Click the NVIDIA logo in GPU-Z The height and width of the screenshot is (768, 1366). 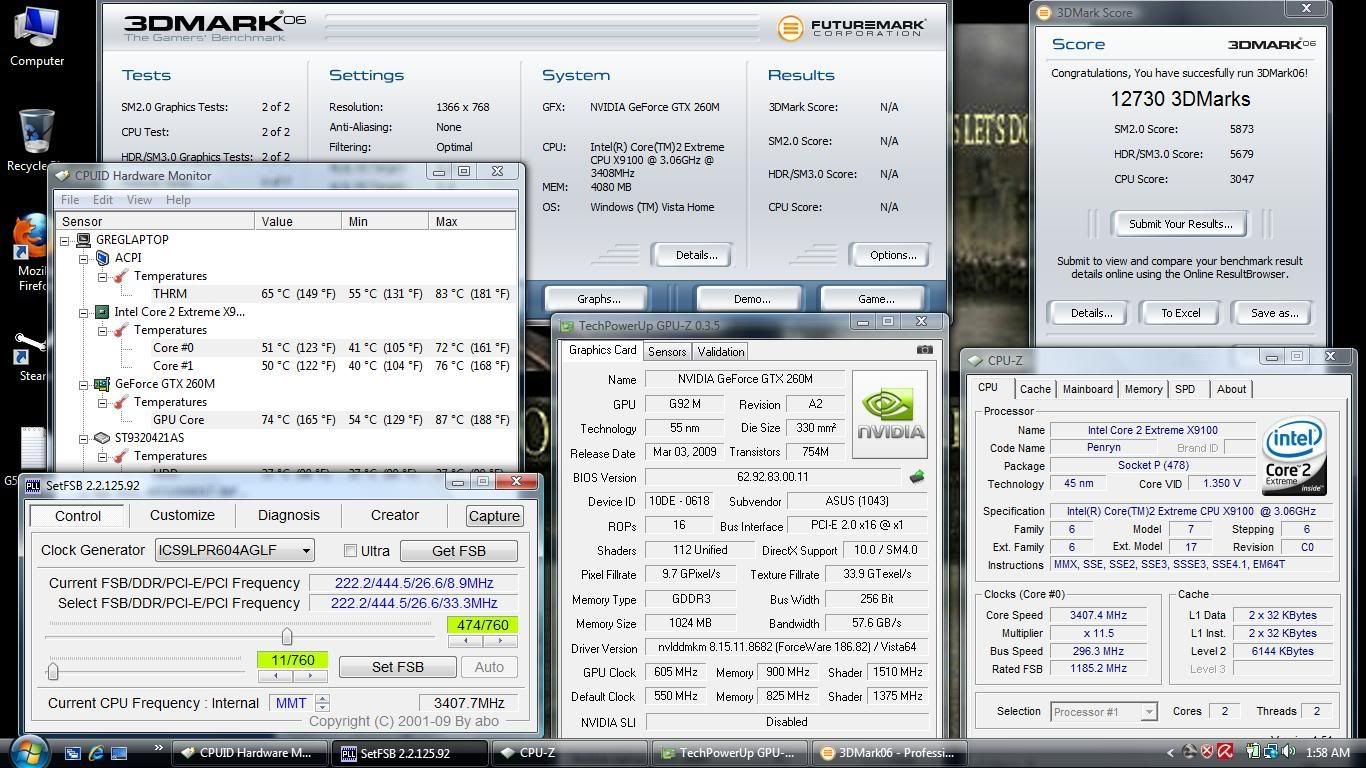click(889, 414)
